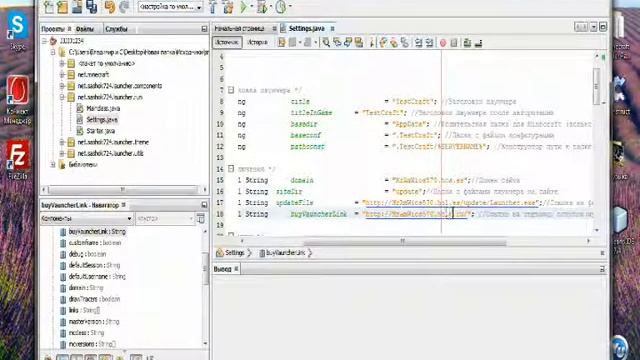Expand the net.sashok724.launcher.utils package

62,153
